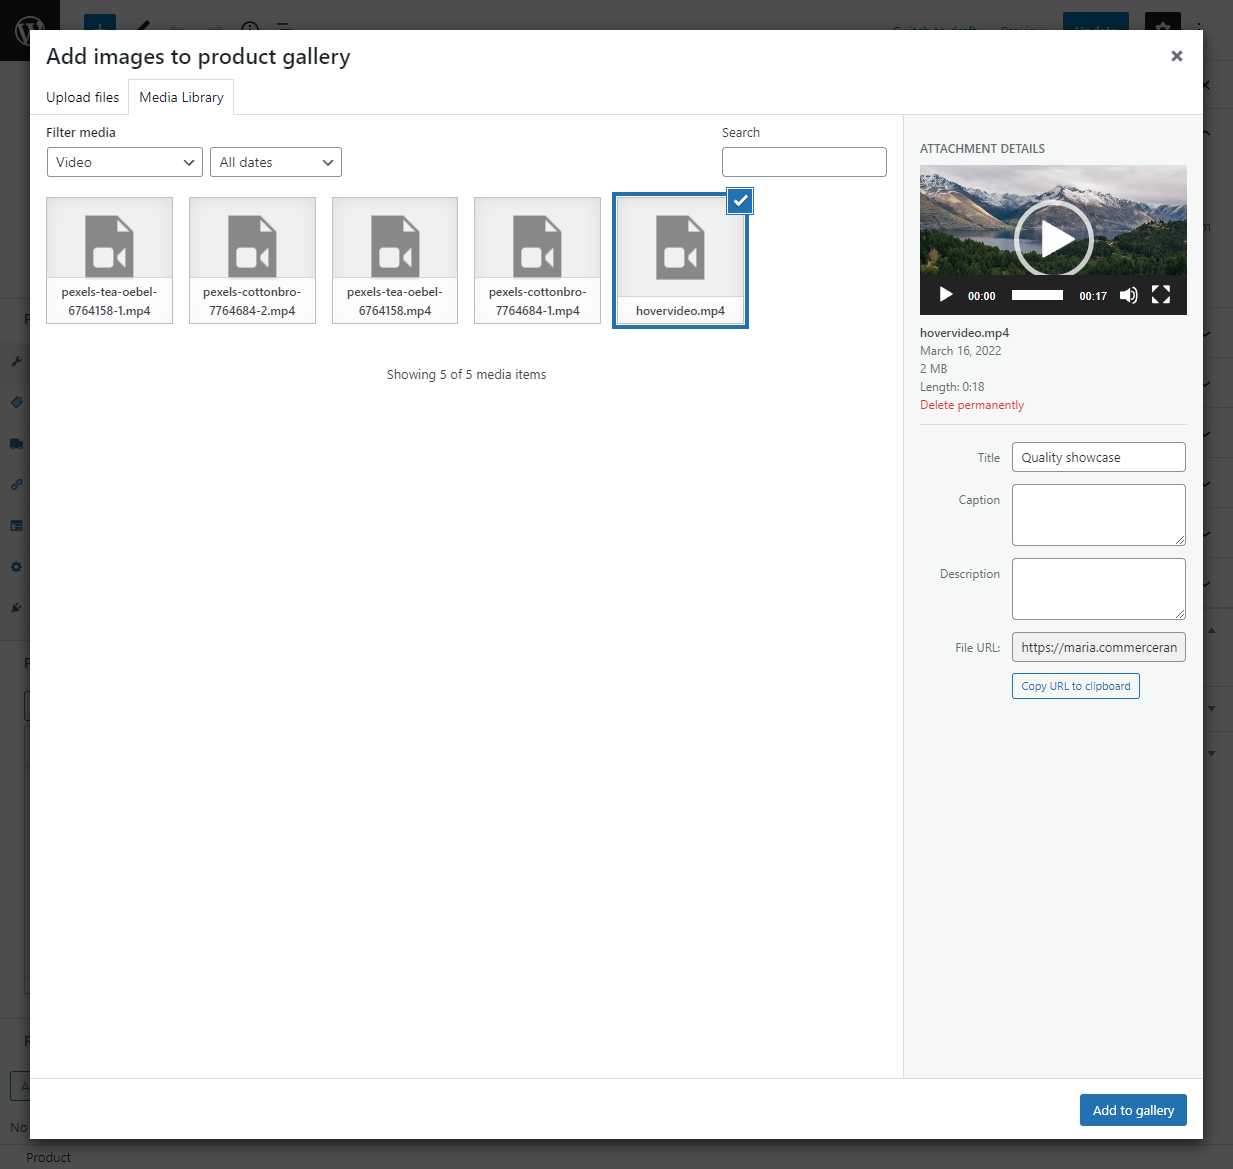Click the Add to gallery button

[x=1133, y=1110]
